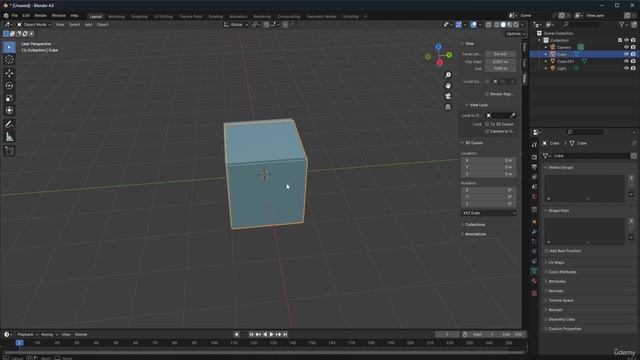Switch to the Modeling workspace tab
Screen dimensions: 640x360
click(116, 17)
